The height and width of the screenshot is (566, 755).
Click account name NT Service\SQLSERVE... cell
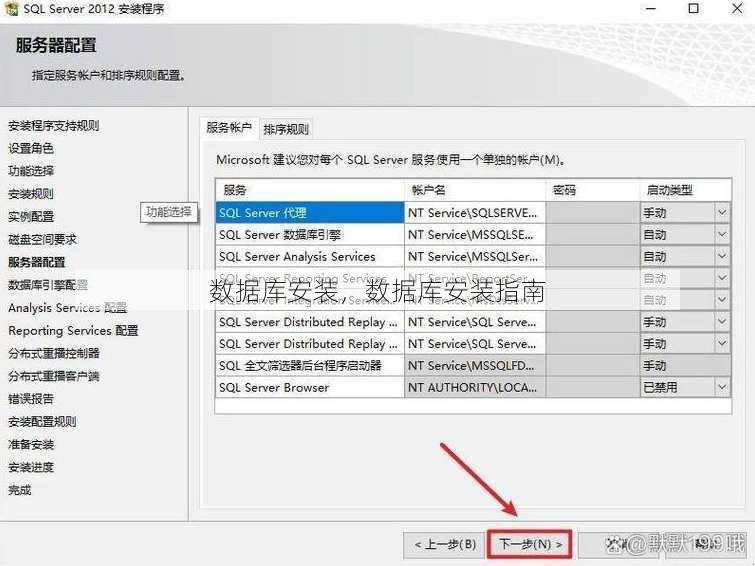[x=475, y=212]
